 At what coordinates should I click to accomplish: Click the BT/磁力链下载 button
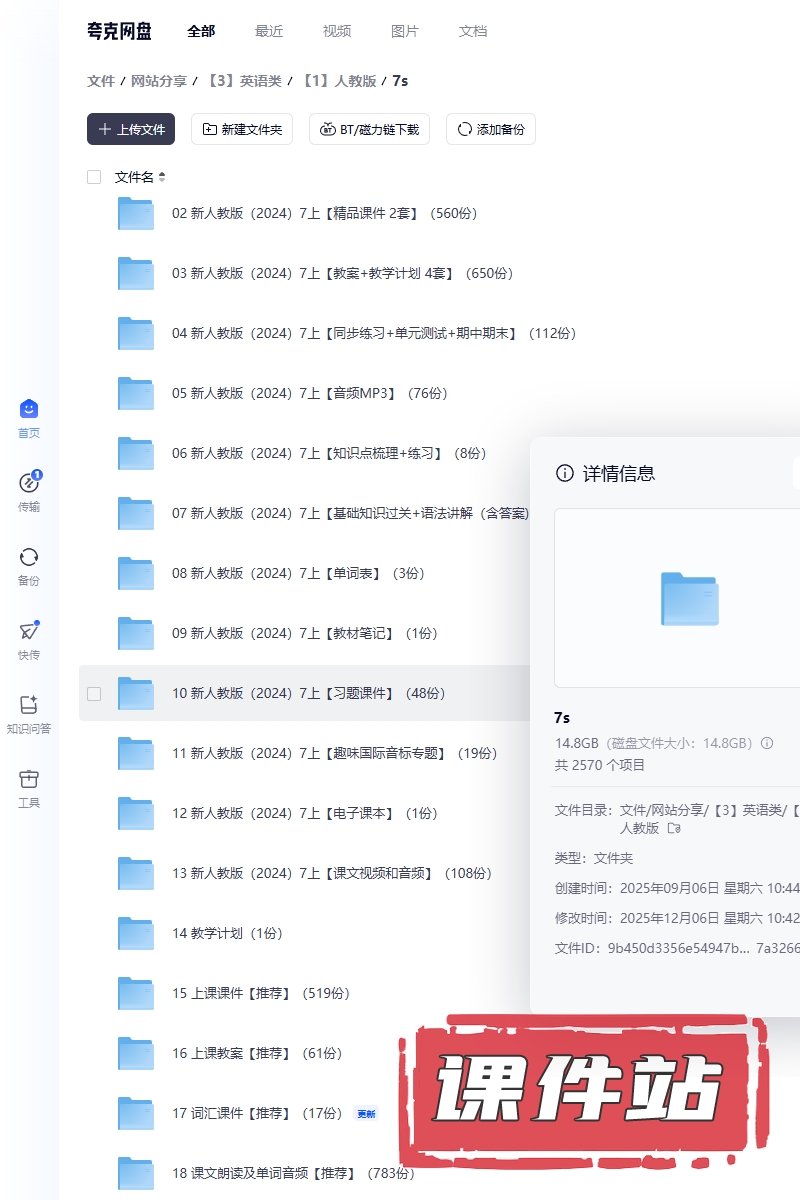370,129
